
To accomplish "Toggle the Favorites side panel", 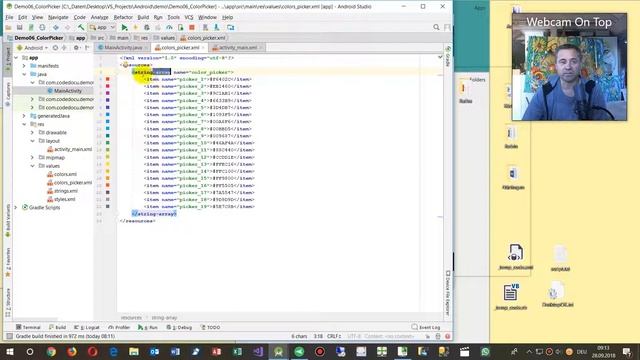I will [x=8, y=262].
